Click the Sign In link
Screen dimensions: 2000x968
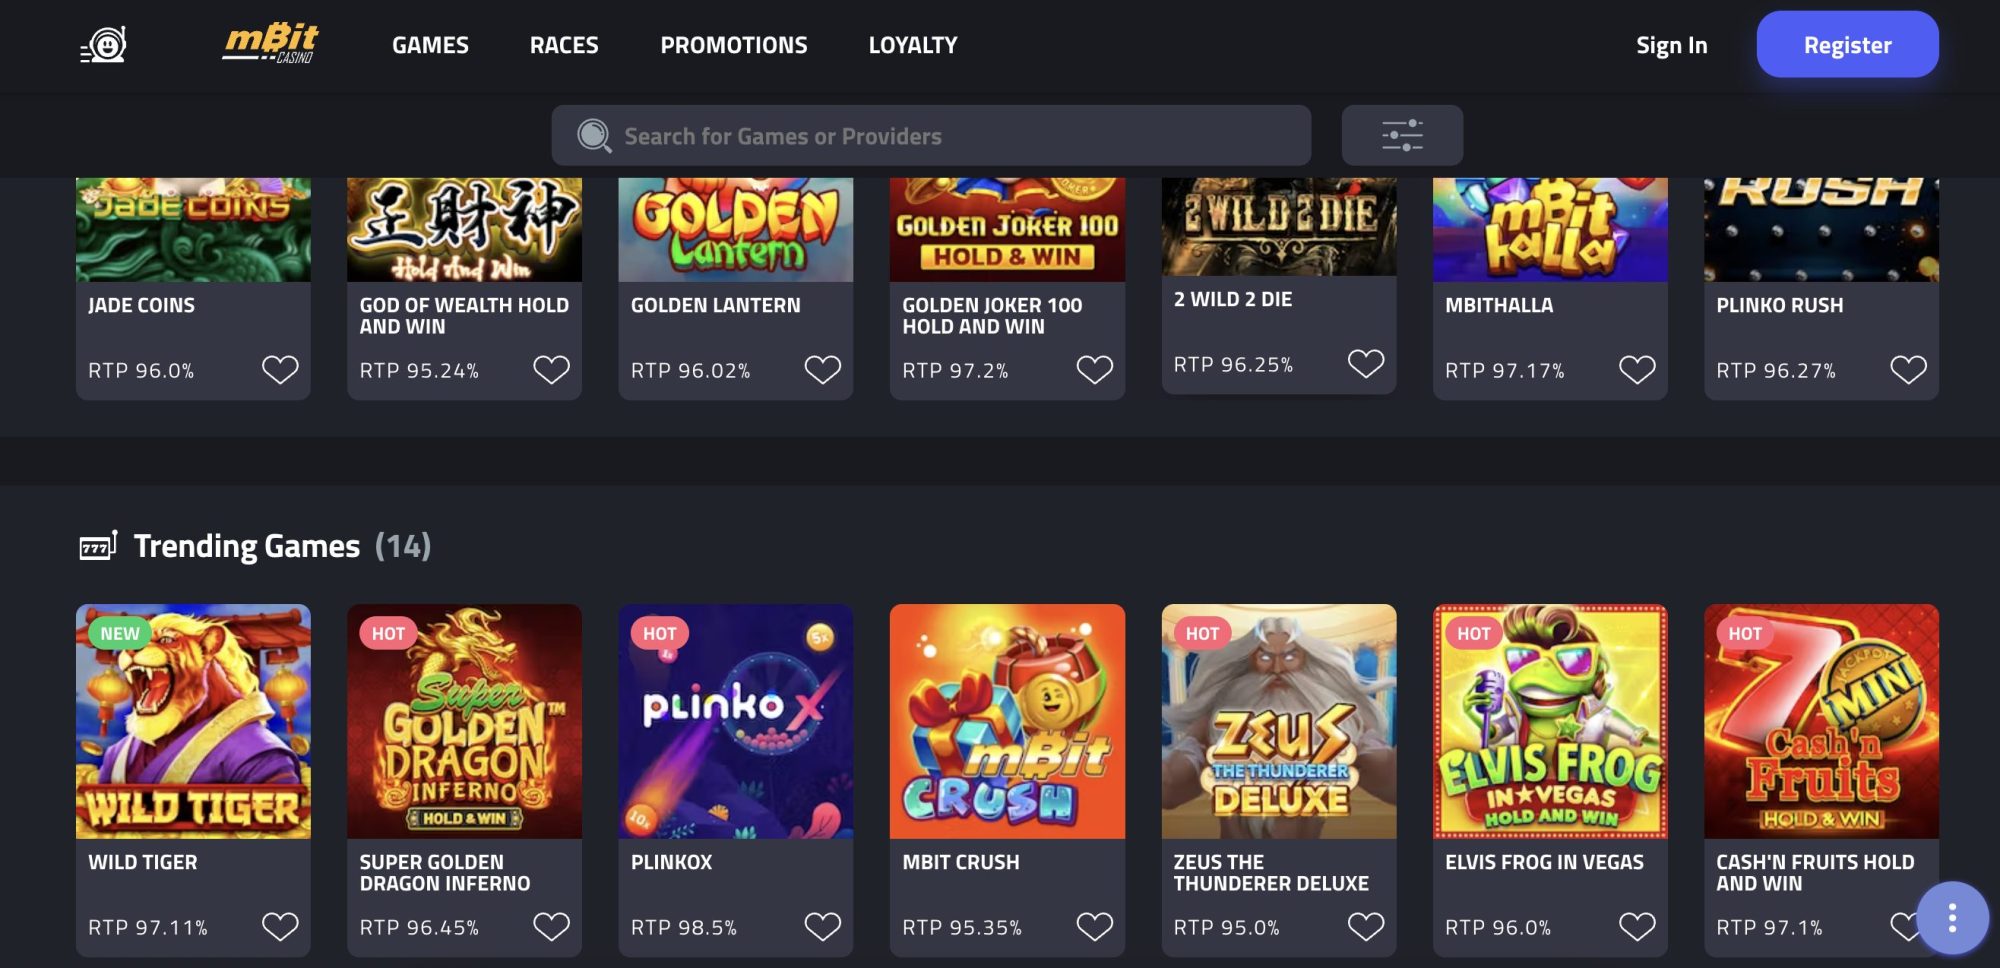[1671, 44]
